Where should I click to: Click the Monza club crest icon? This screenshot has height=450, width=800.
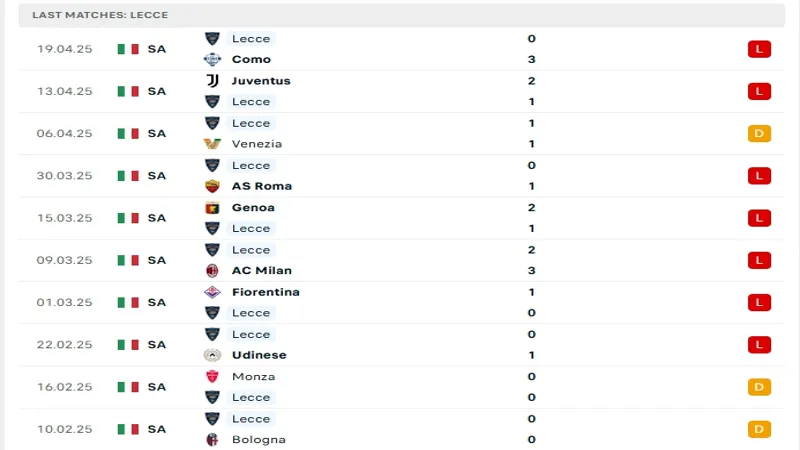tap(212, 377)
